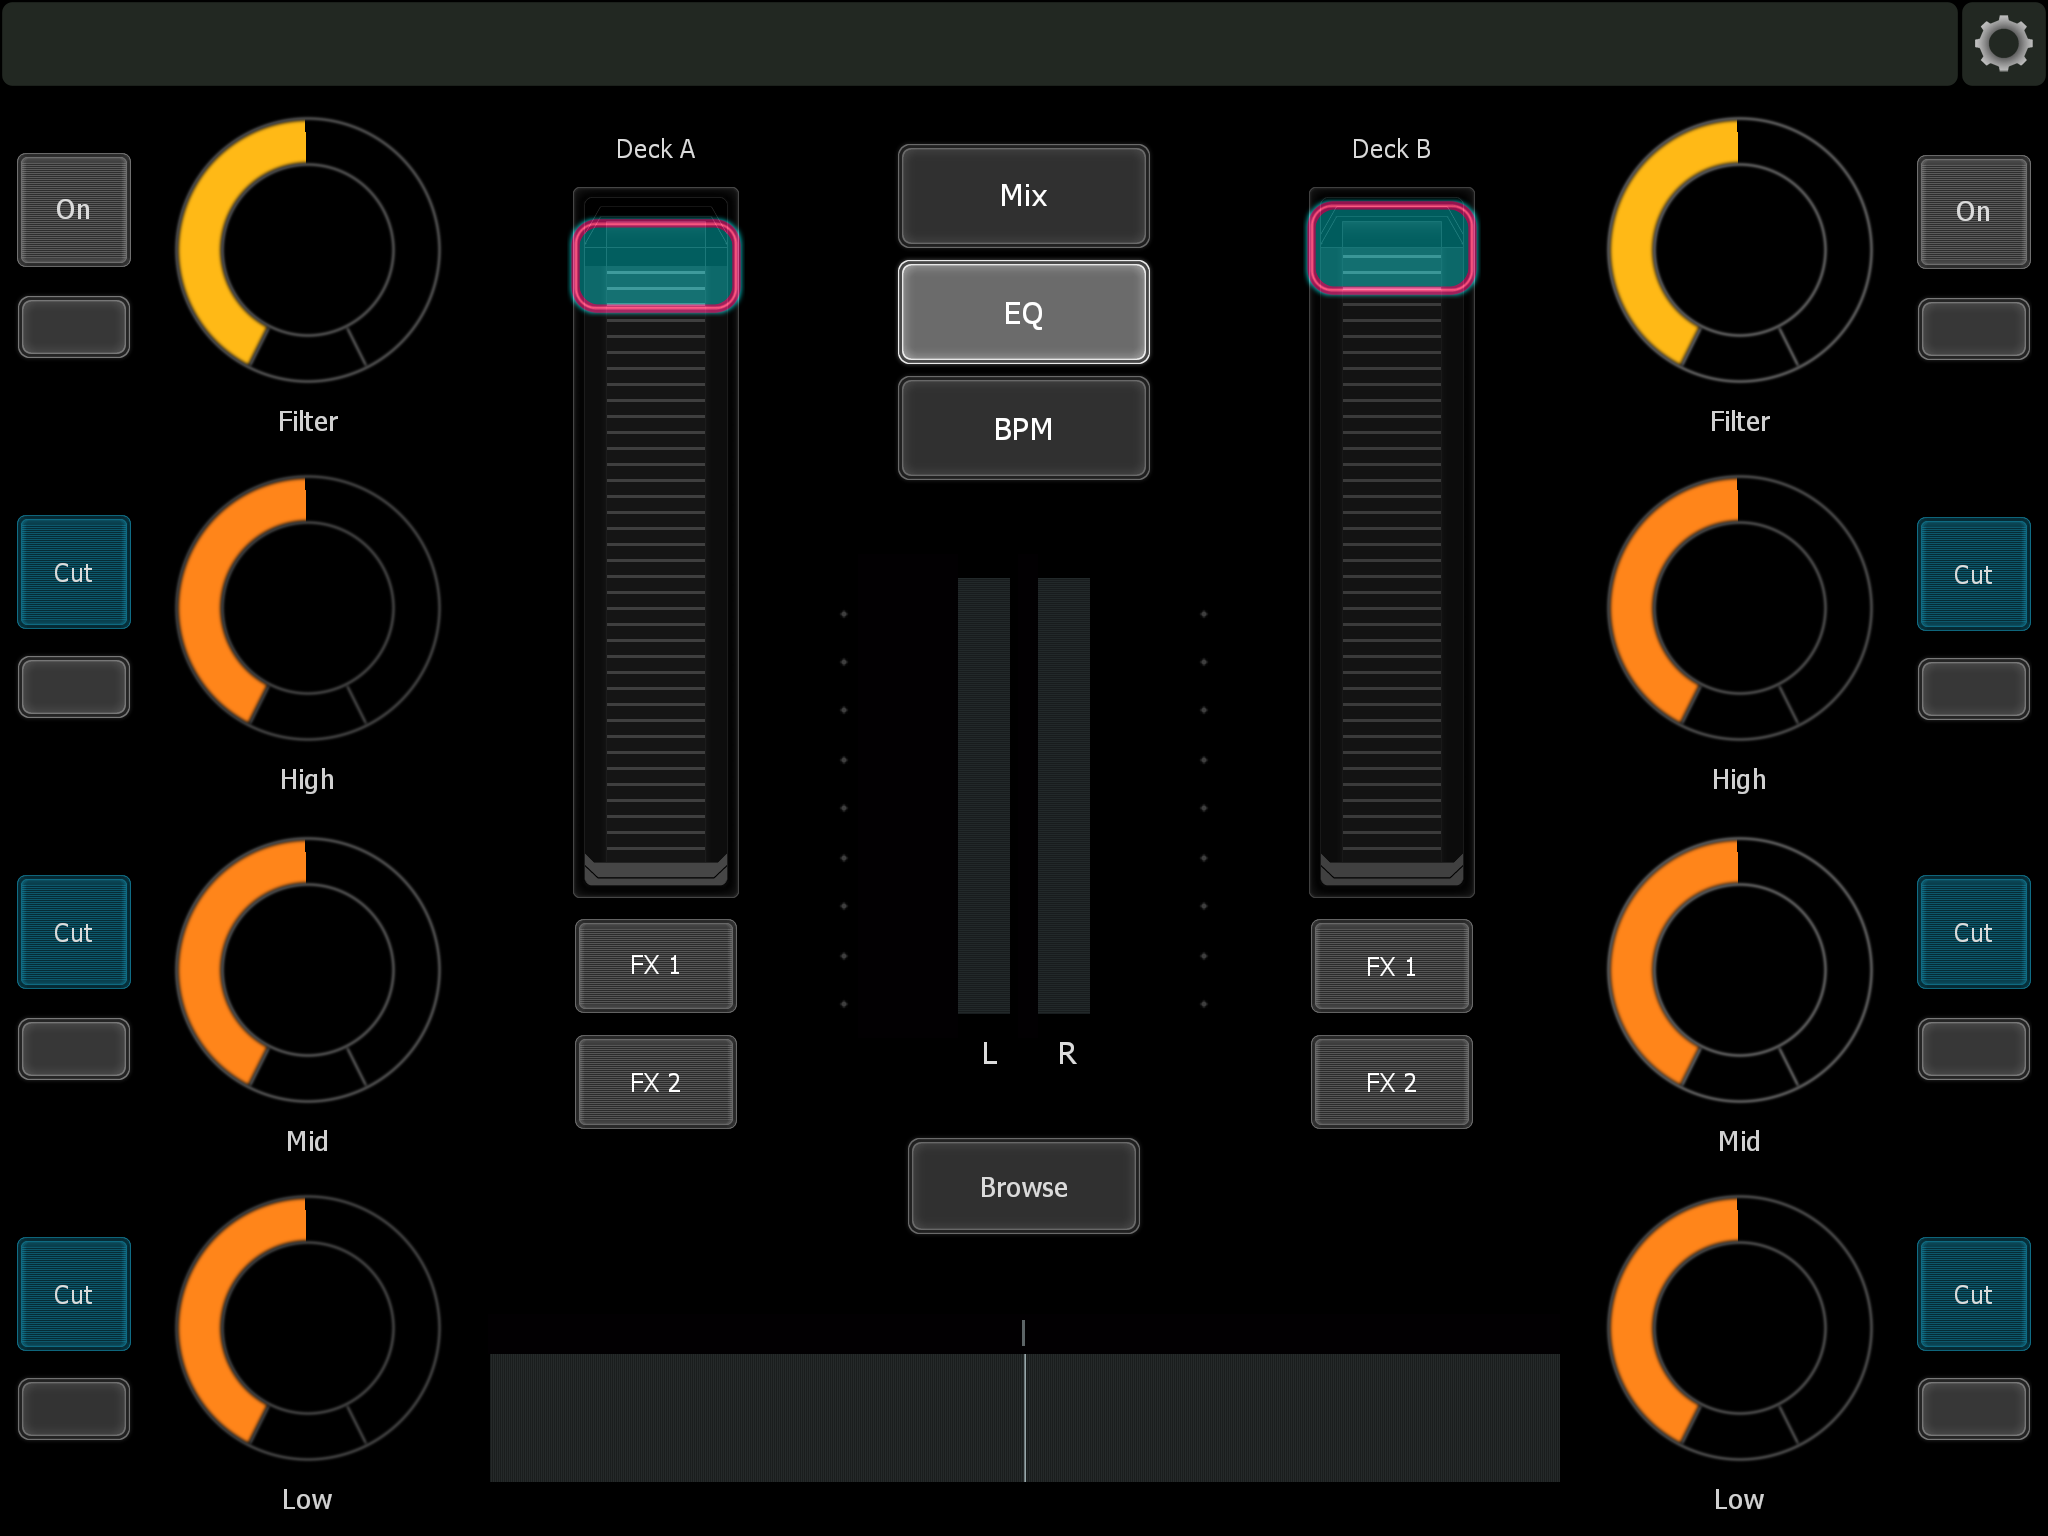
Task: Click blank button below Deck B On
Action: 1973,329
